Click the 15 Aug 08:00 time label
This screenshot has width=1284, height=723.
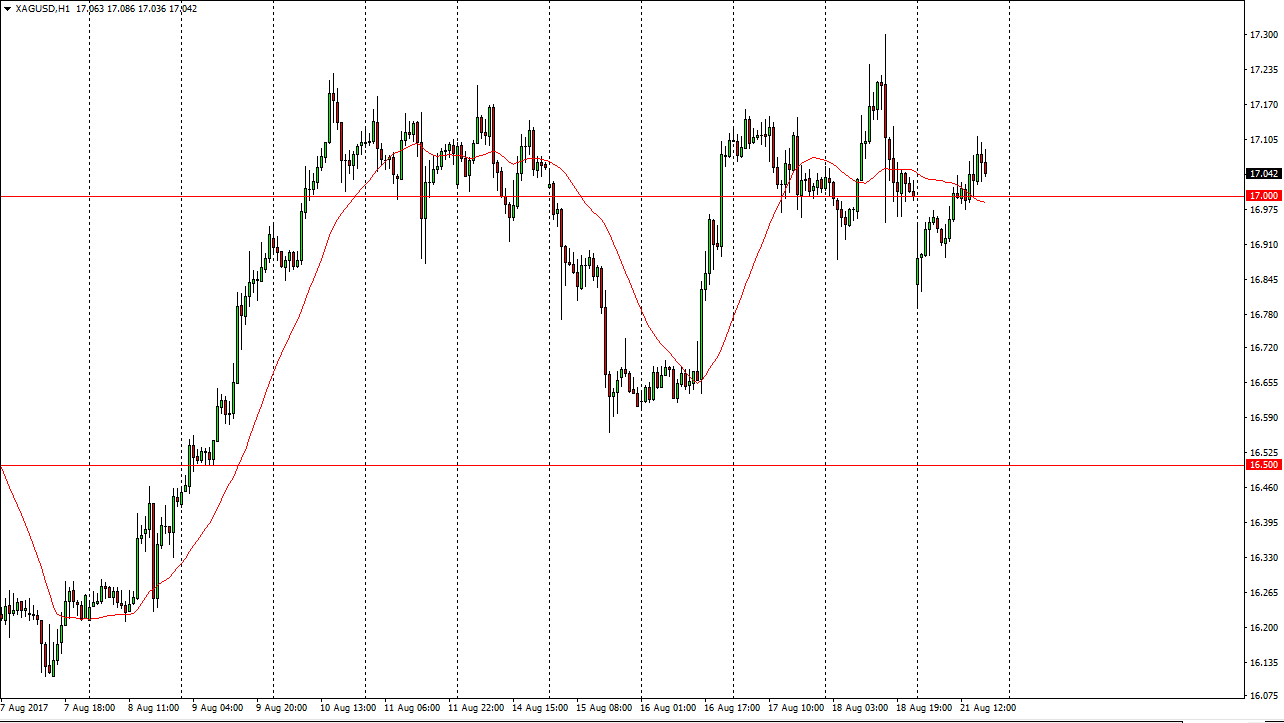[x=605, y=707]
